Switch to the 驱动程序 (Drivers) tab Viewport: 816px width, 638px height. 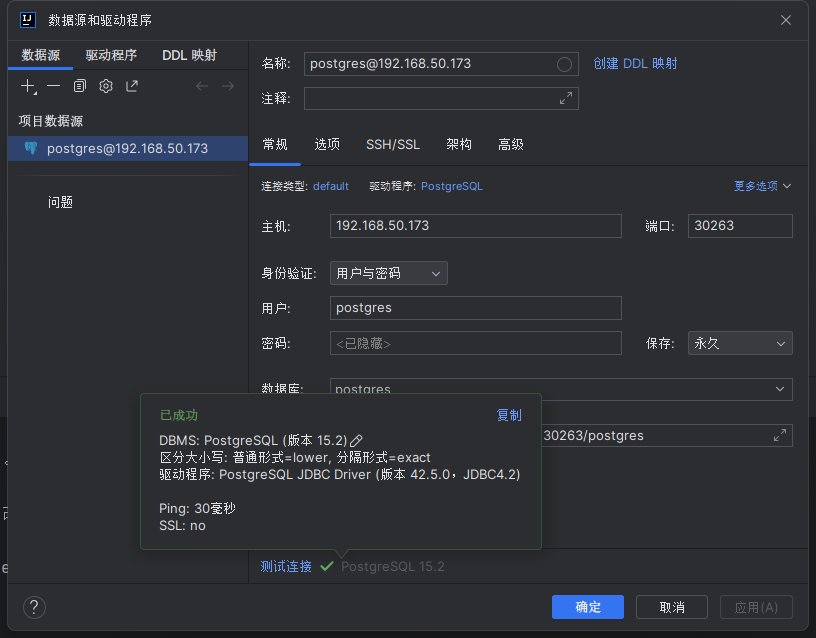(111, 56)
